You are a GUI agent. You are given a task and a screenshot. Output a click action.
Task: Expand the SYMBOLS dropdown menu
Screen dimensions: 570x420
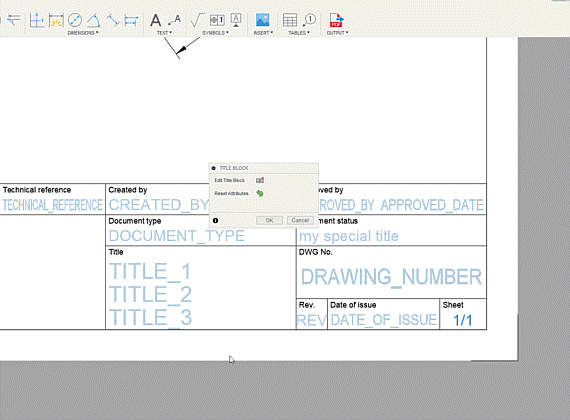point(215,33)
